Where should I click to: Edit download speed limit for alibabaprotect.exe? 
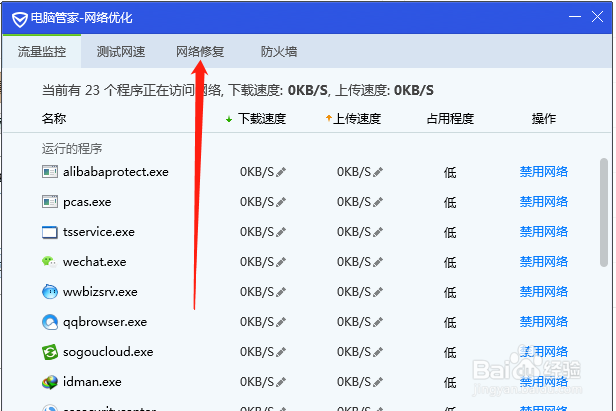pyautogui.click(x=281, y=172)
